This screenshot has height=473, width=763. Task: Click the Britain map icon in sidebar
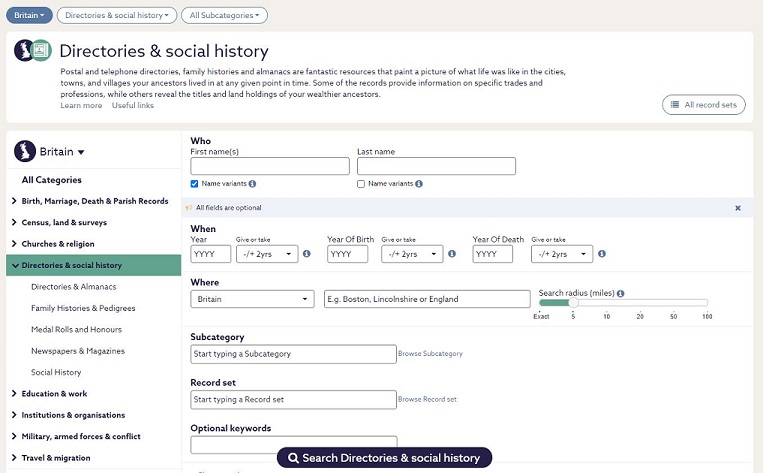[25, 151]
